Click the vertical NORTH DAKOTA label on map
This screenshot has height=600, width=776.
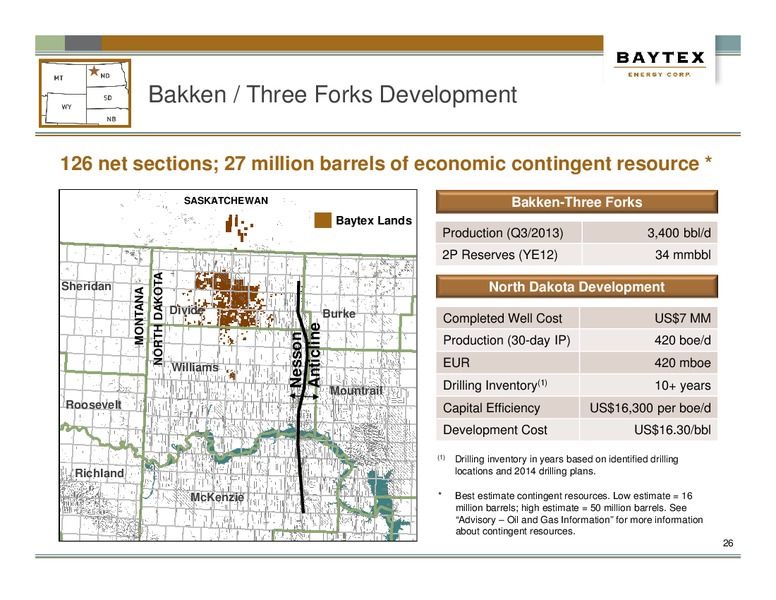[x=158, y=319]
